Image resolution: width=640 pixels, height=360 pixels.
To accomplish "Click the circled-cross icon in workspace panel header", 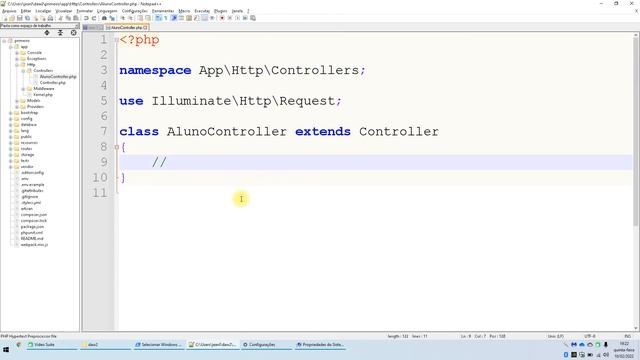I will tap(73, 33).
